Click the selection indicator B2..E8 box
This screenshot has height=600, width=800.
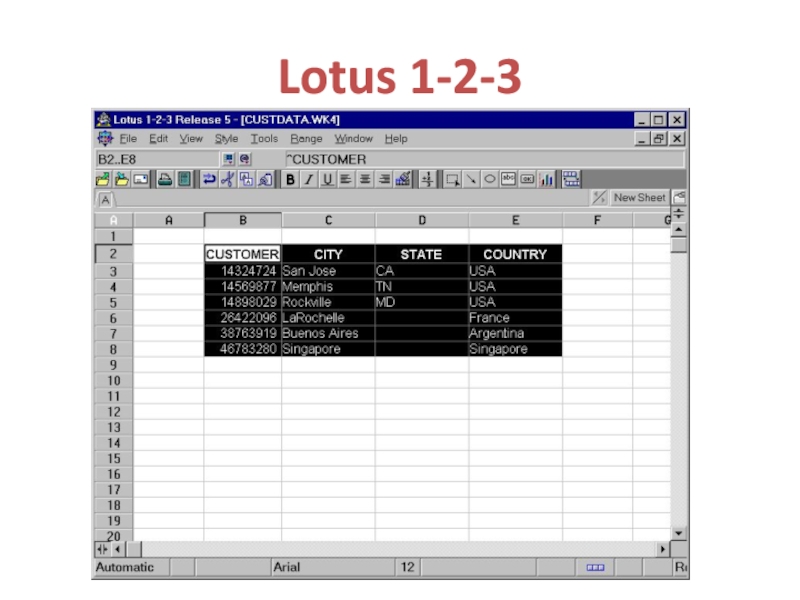(157, 159)
